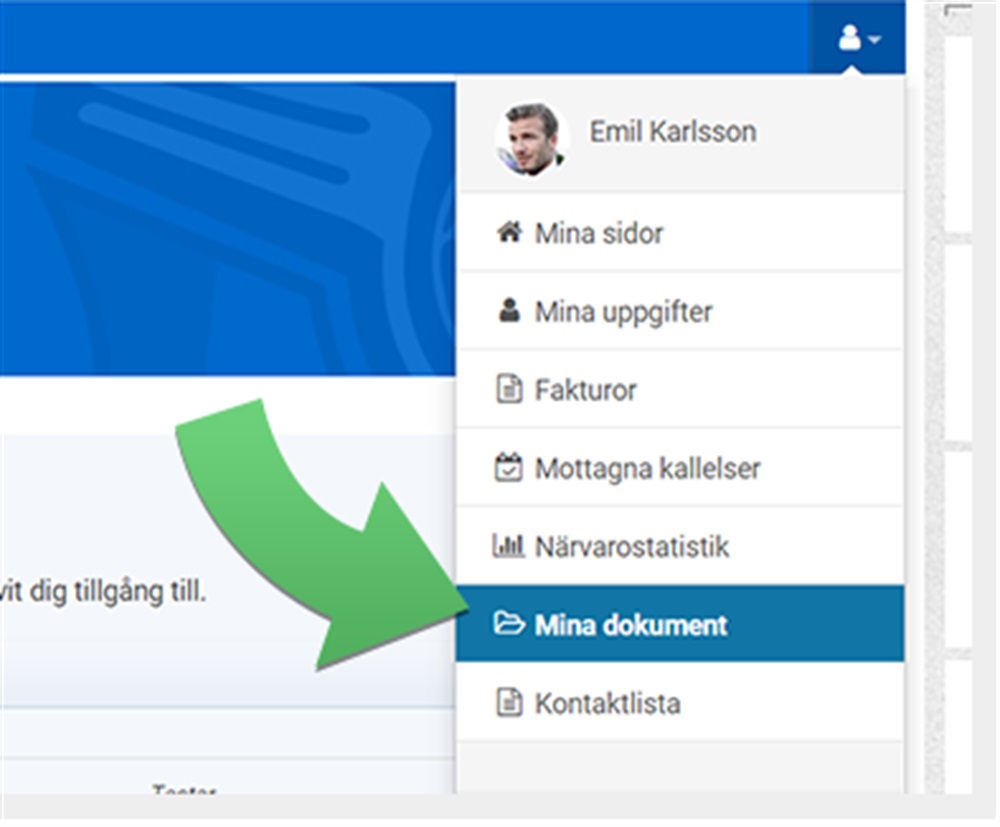1000x827 pixels.
Task: View Mottagna kallelser
Action: click(x=647, y=468)
